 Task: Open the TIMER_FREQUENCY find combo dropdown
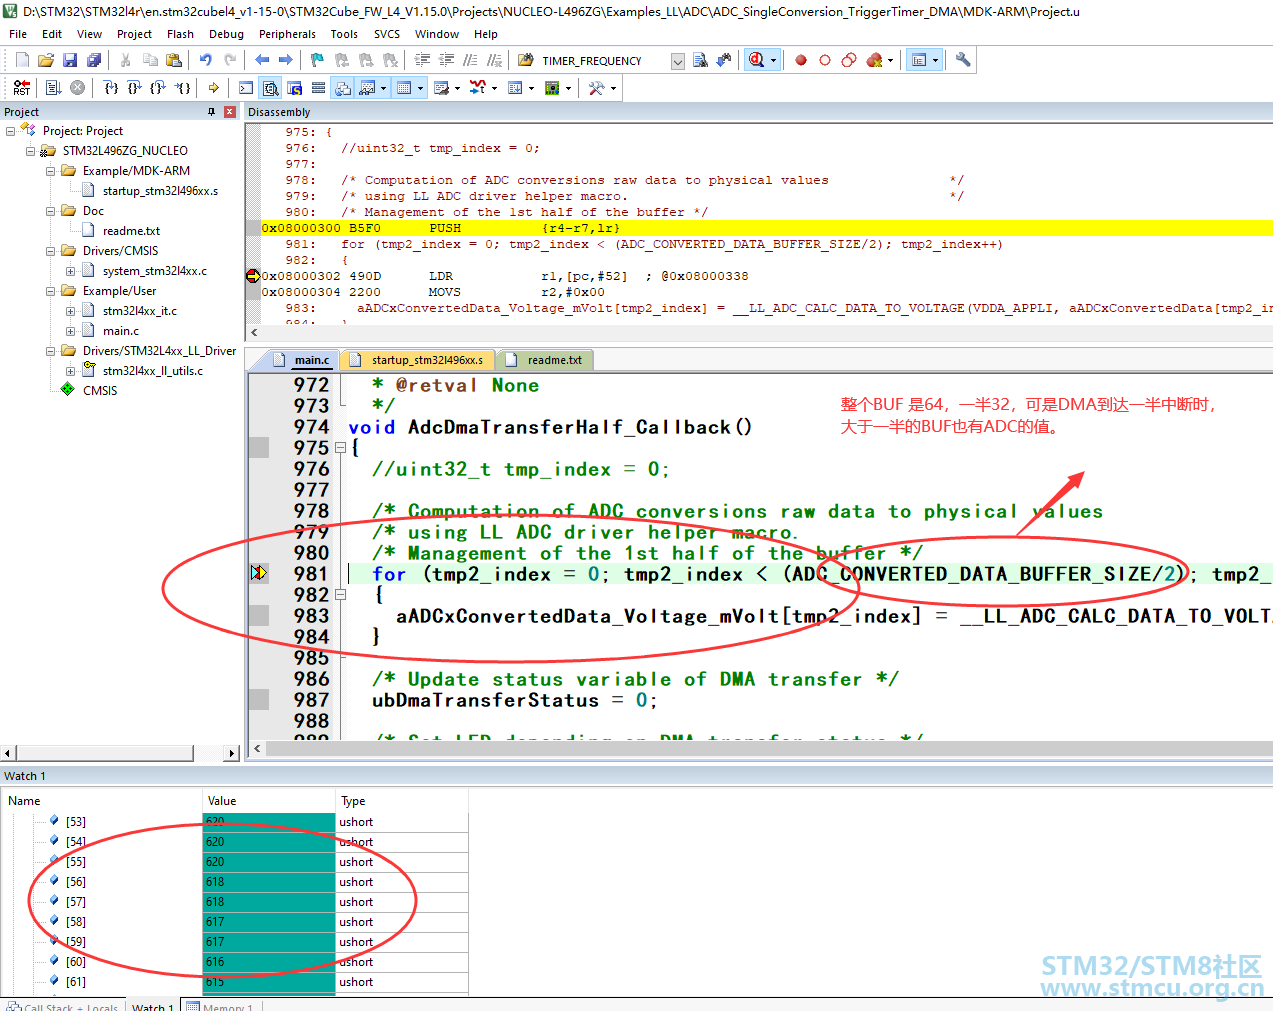(x=678, y=61)
